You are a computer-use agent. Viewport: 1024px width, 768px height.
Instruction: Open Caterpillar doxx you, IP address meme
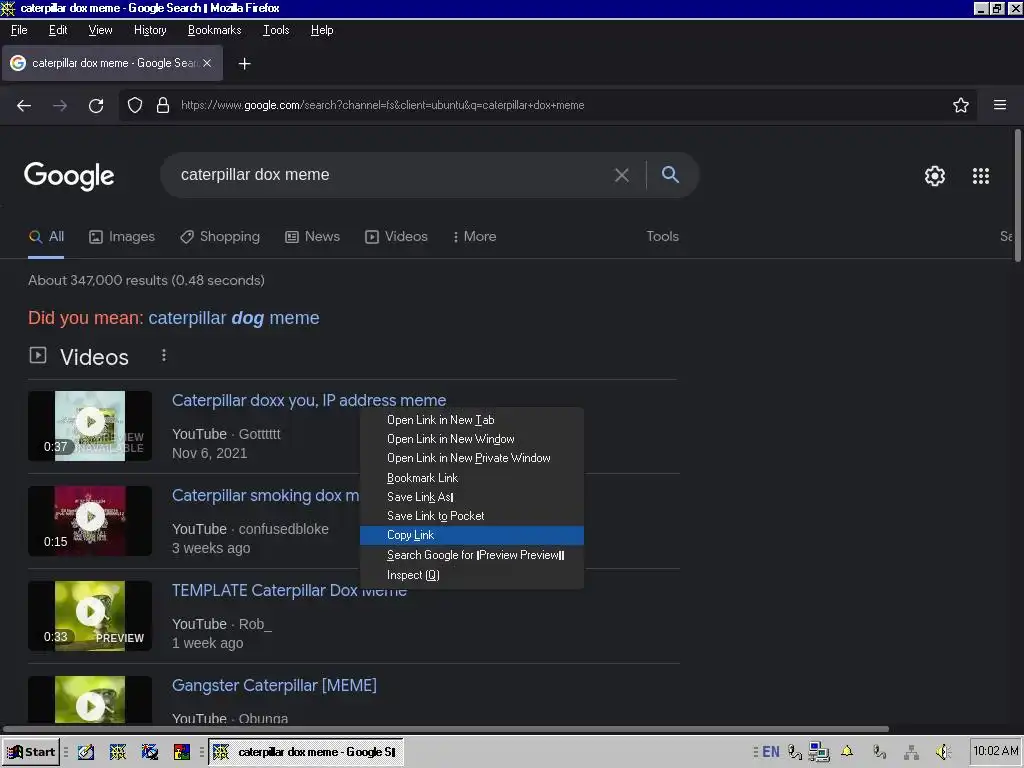309,400
